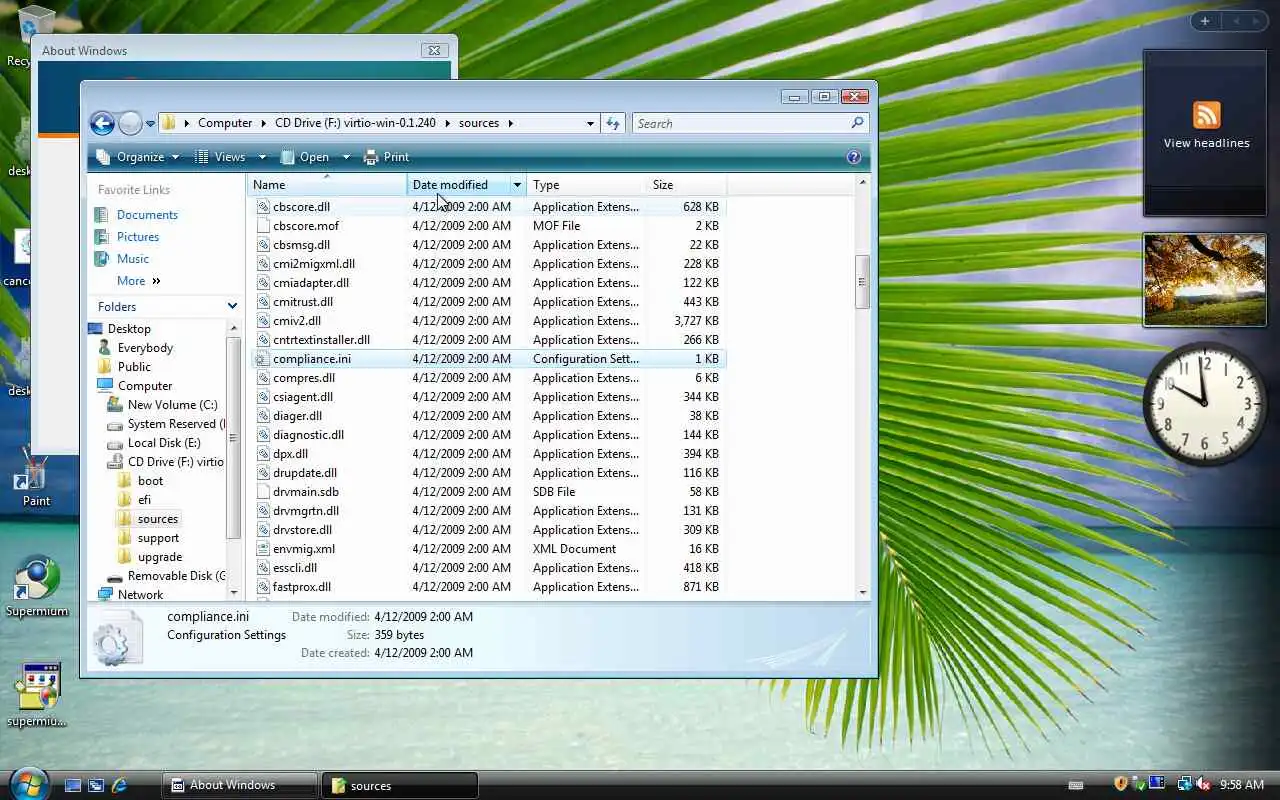Open Date modified column filter dropdown
Viewport: 1280px width, 800px height.
coord(517,185)
